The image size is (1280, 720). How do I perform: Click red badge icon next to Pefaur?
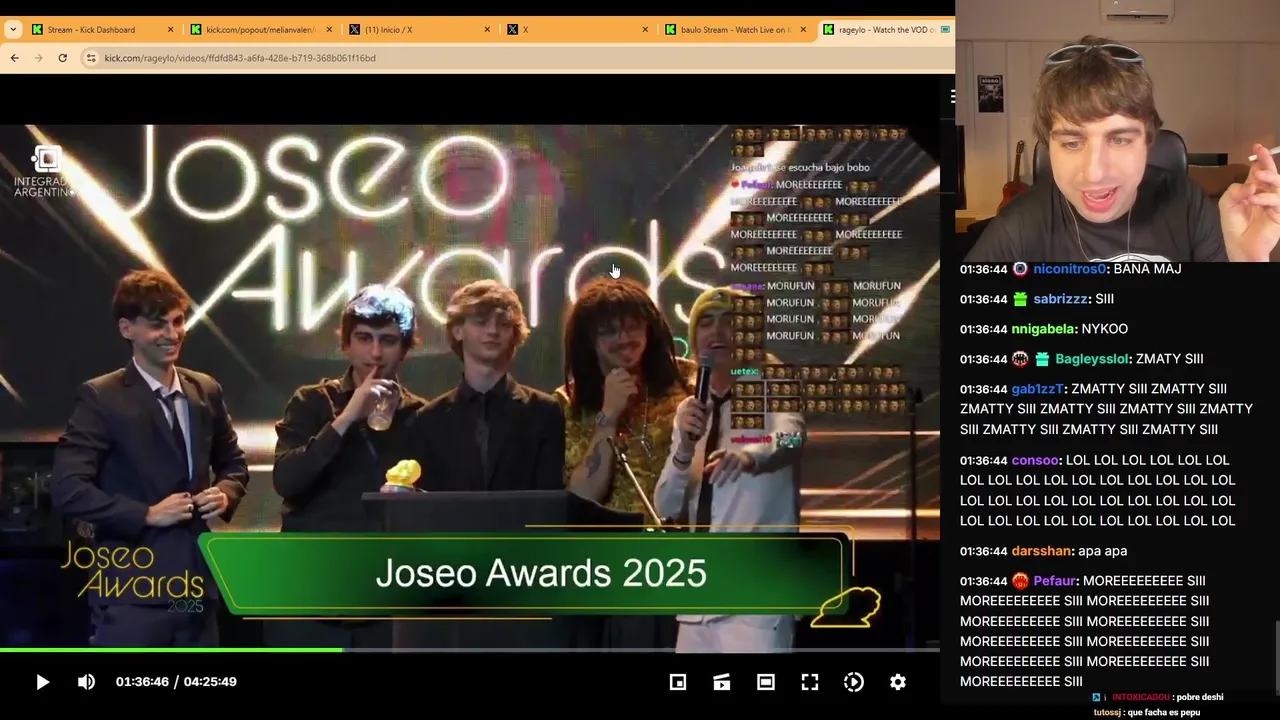pyautogui.click(x=1020, y=581)
